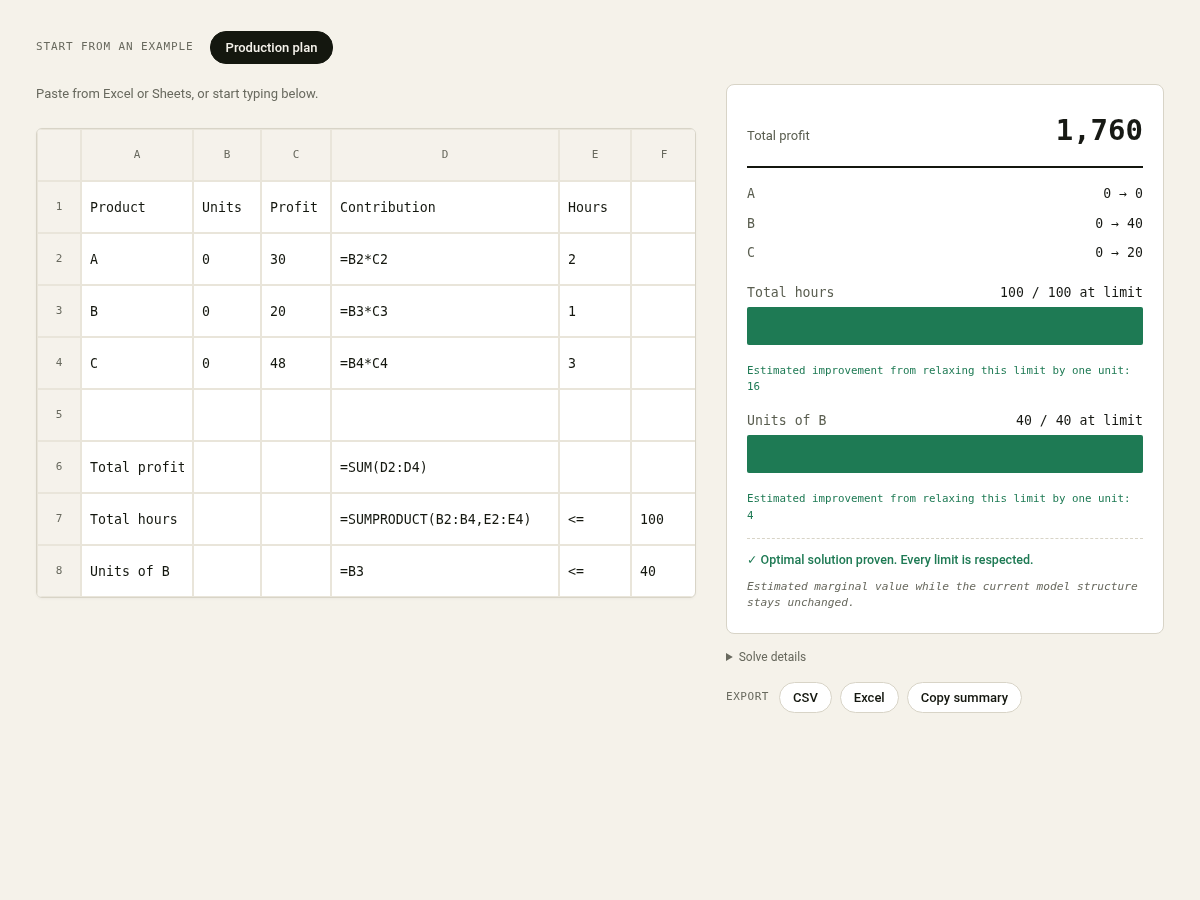Screen dimensions: 1200x900
Task: Click the Total hours label cell in the grid
Action: pyautogui.click(x=137, y=519)
